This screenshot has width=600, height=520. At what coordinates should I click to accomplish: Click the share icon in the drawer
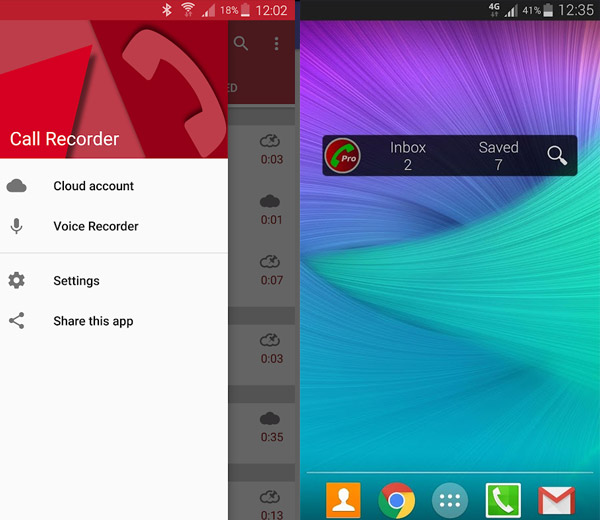tap(16, 321)
